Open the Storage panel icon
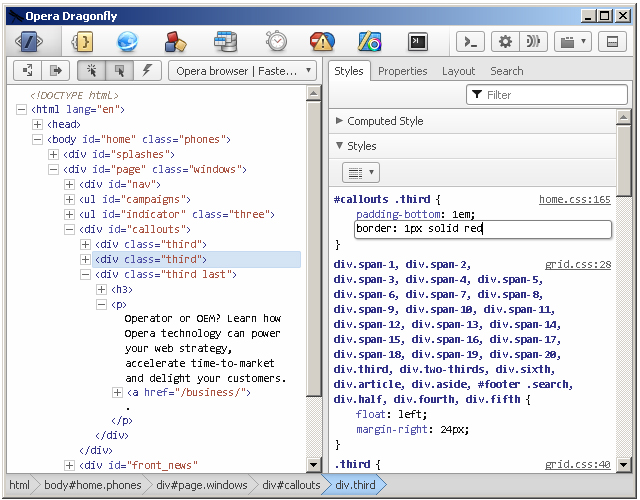The height and width of the screenshot is (500, 640). click(226, 41)
